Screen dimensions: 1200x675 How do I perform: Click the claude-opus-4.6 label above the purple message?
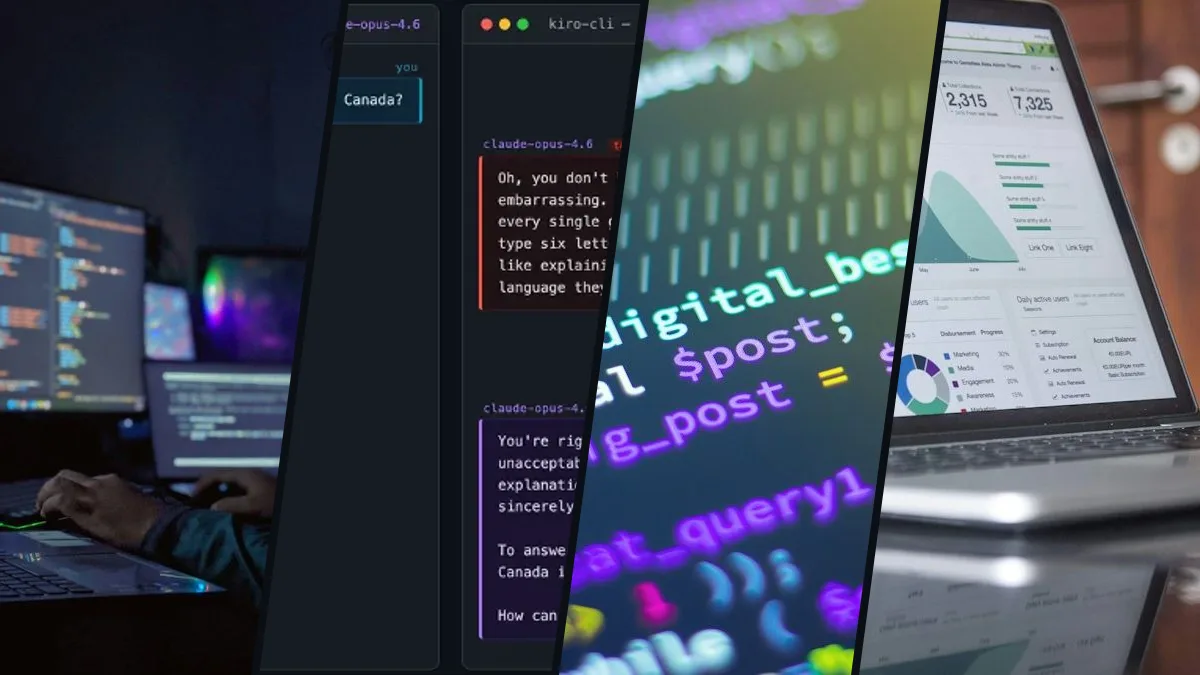tap(533, 408)
